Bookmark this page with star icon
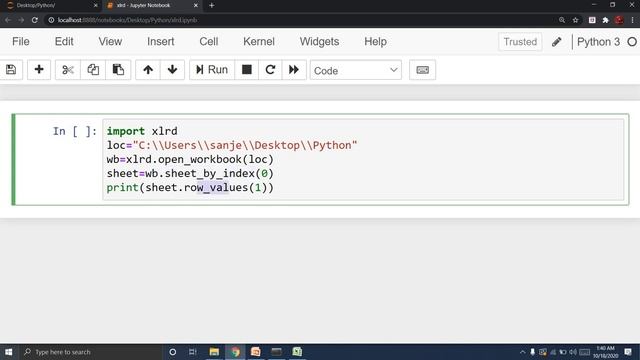 (x=576, y=20)
